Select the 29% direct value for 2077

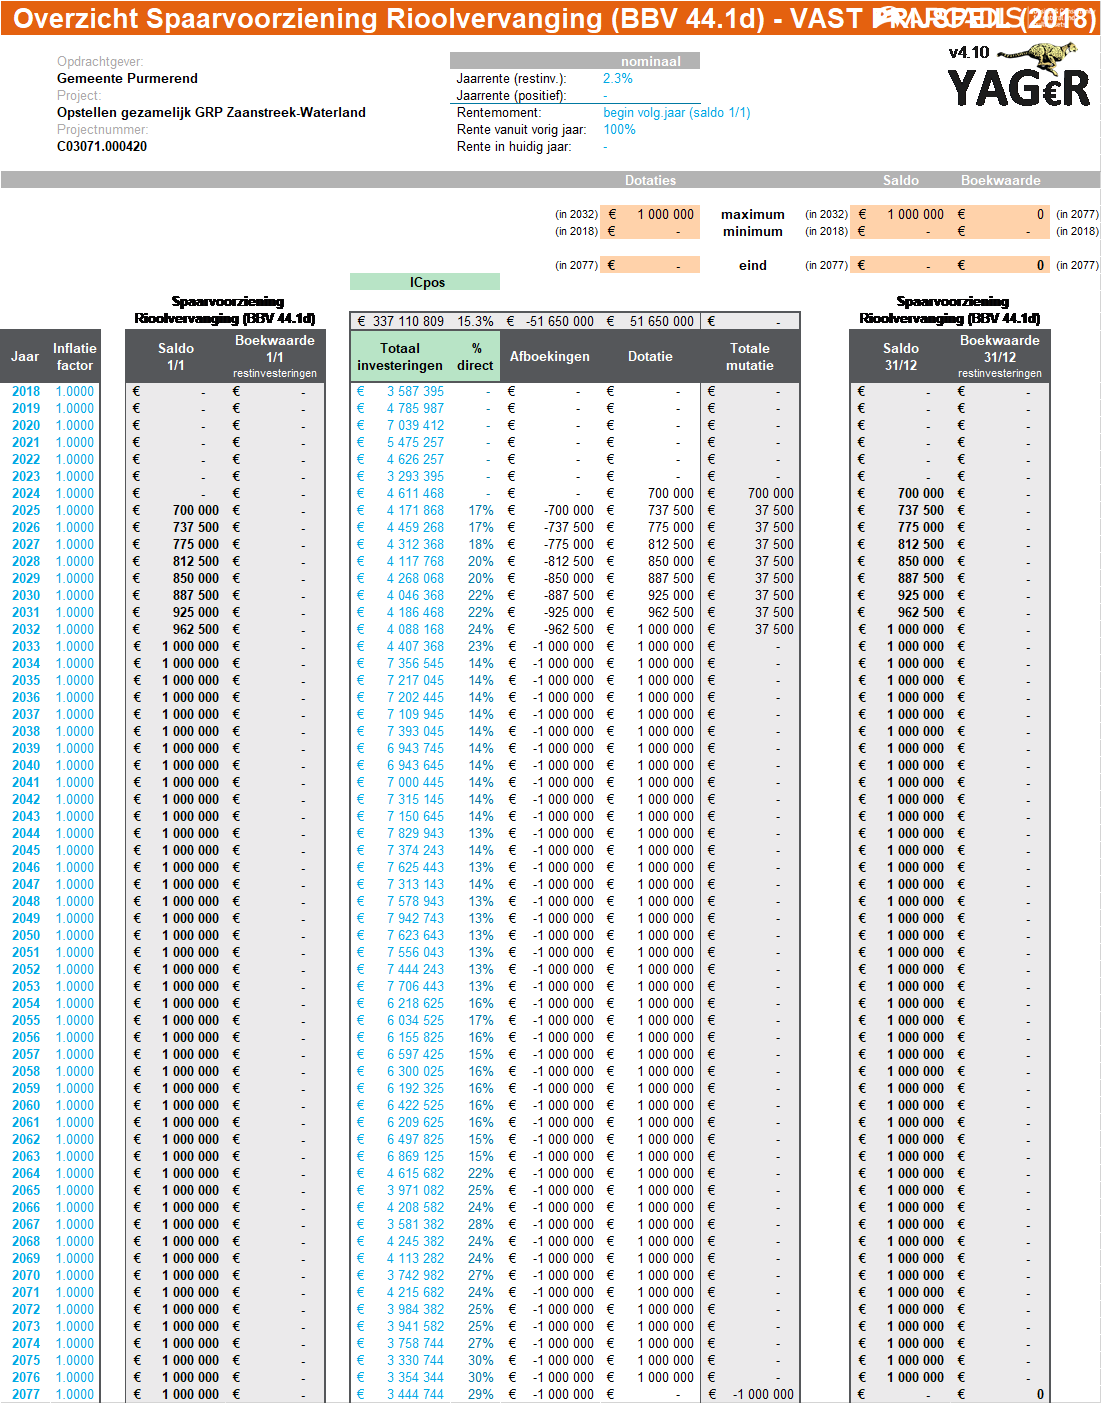click(481, 1394)
